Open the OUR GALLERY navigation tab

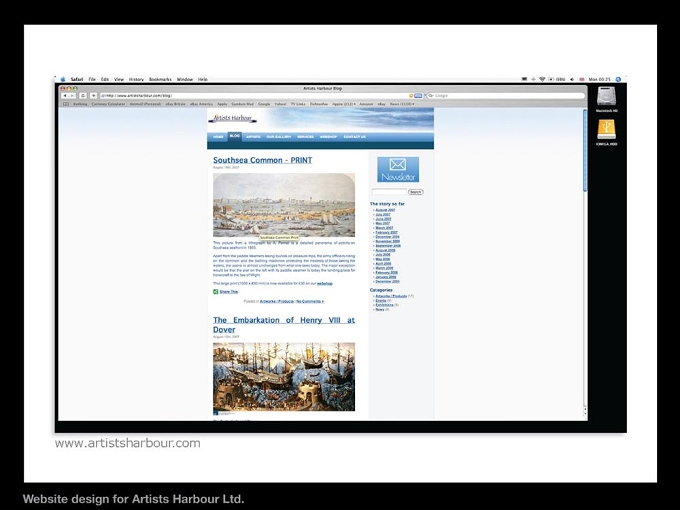click(x=278, y=137)
